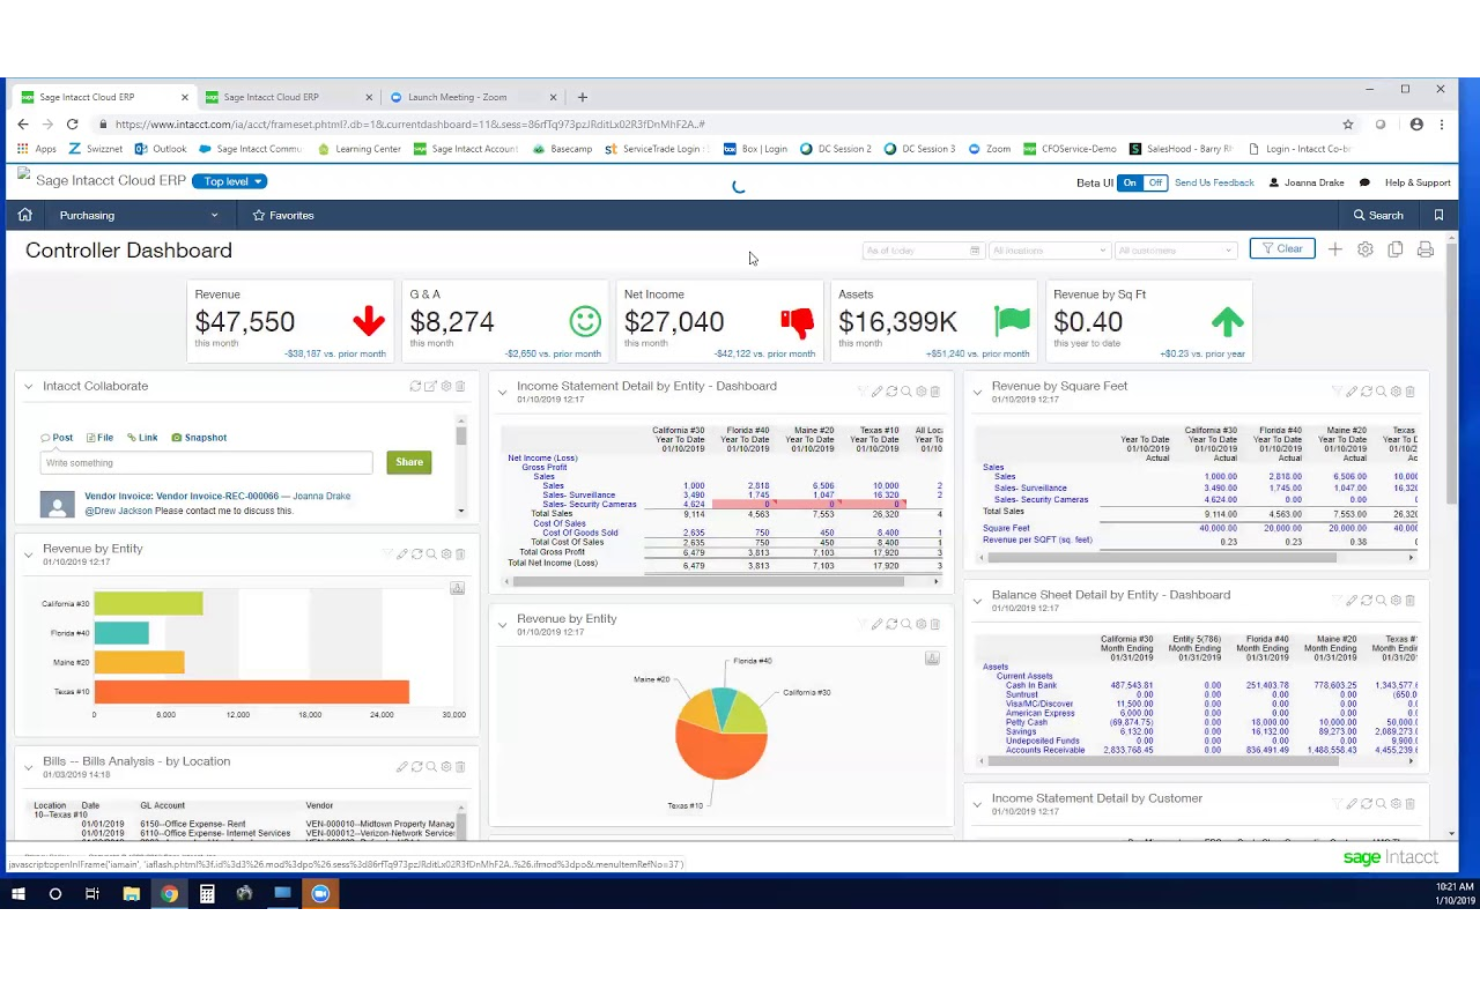Screen dimensions: 1480x987
Task: Turn Beta UI On
Action: point(1130,183)
